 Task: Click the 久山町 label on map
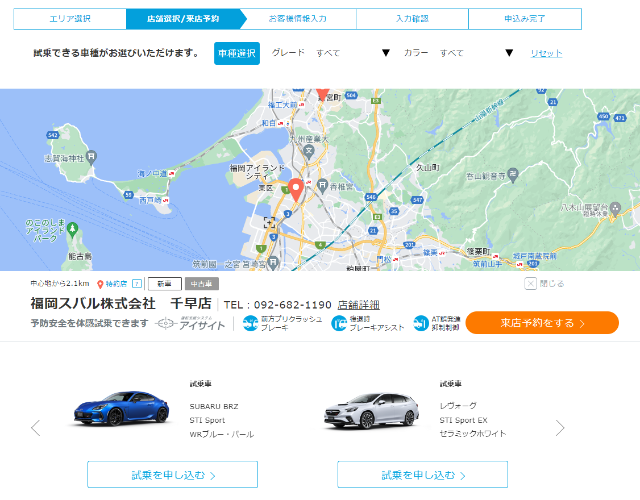pos(427,167)
